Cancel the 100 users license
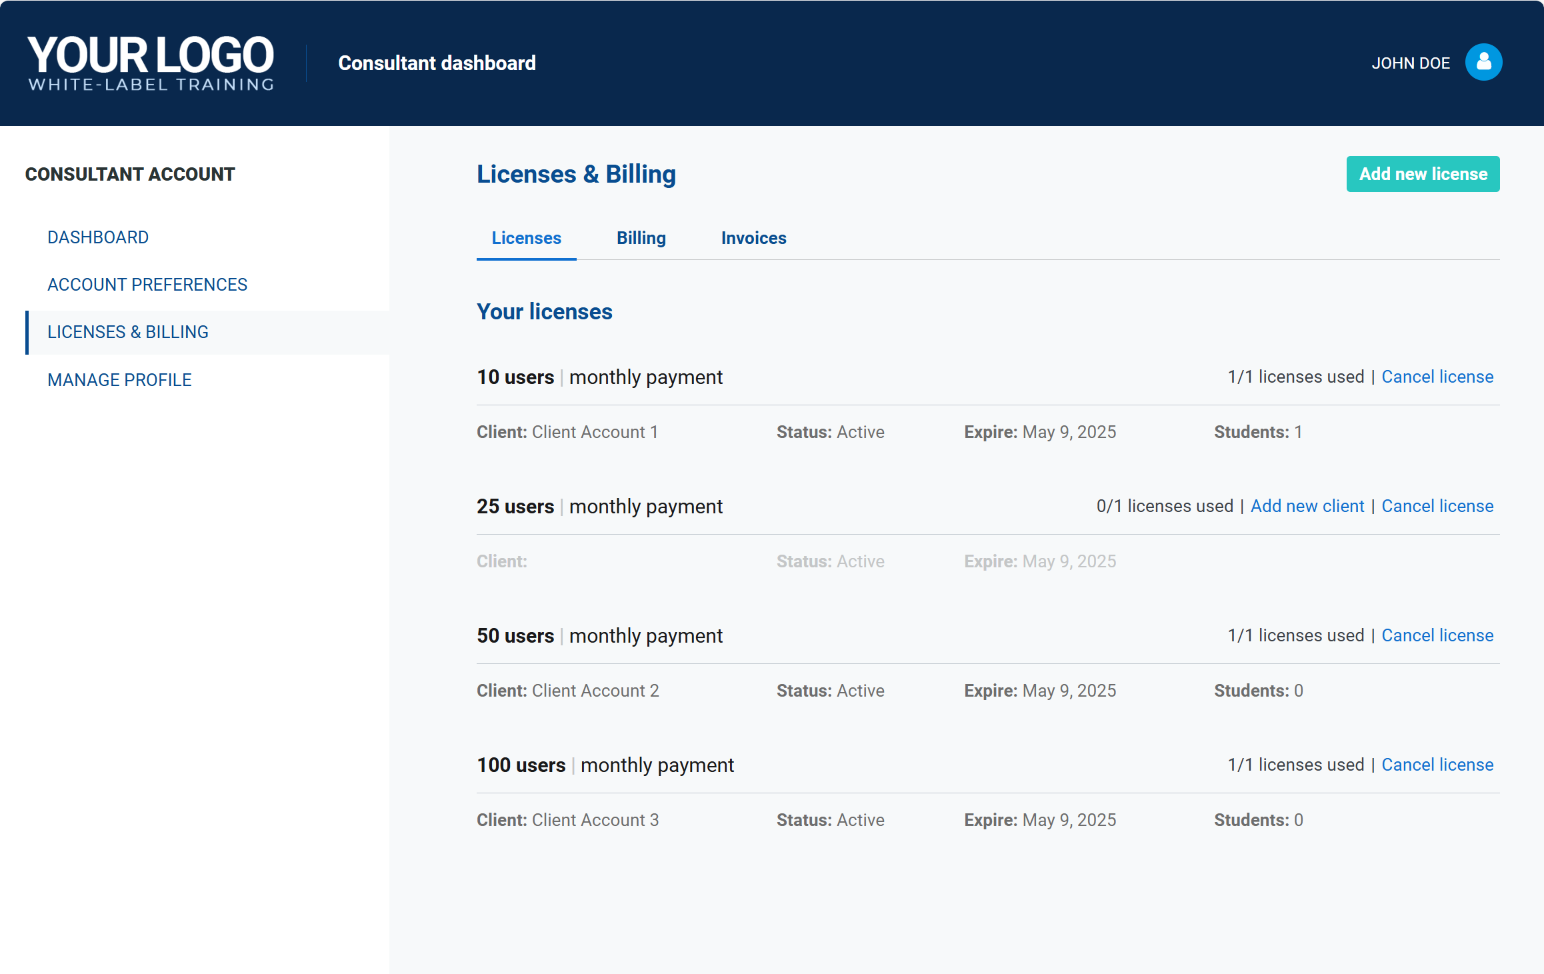The width and height of the screenshot is (1544, 974). point(1437,765)
